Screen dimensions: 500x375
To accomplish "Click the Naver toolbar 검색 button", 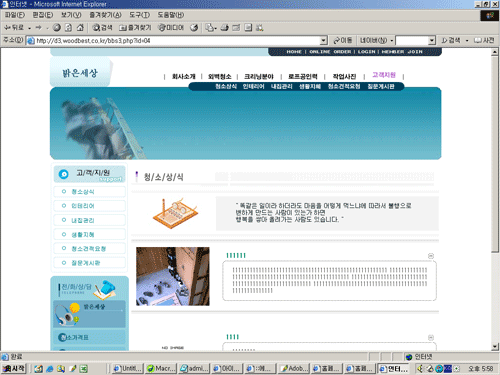I will [x=451, y=40].
